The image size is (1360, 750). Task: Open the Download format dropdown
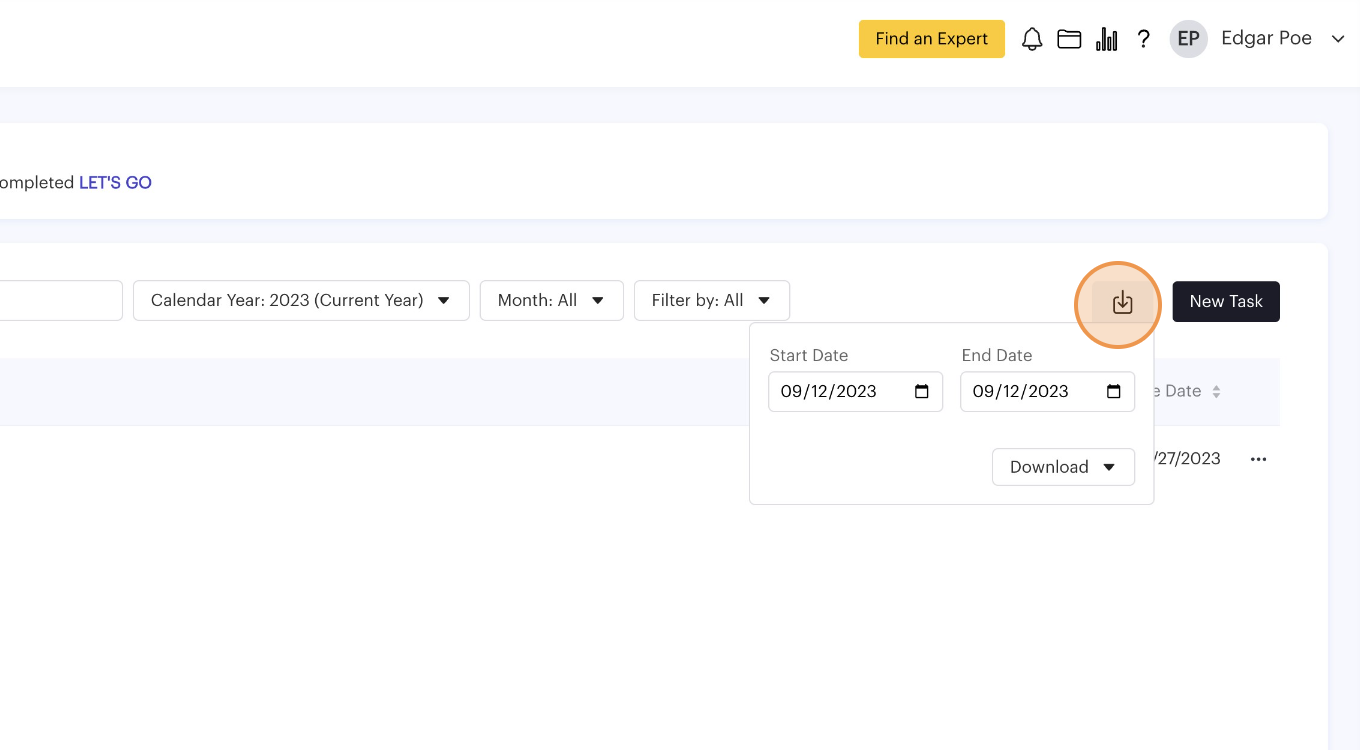click(x=1063, y=467)
